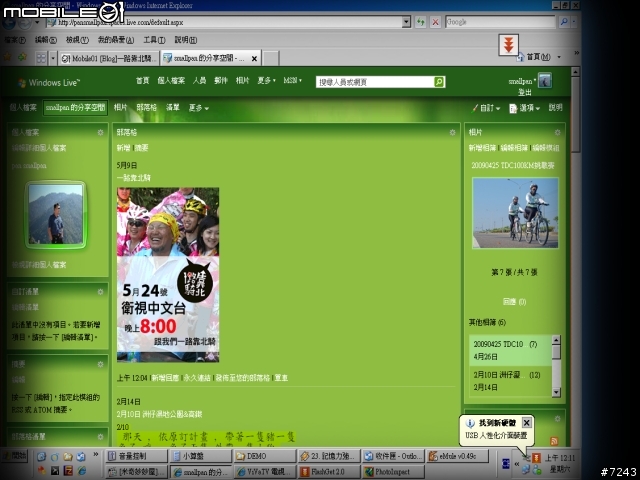Screen dimensions: 640x480
Task: Open the Quick Tabs grid icon
Action: [x=41, y=58]
